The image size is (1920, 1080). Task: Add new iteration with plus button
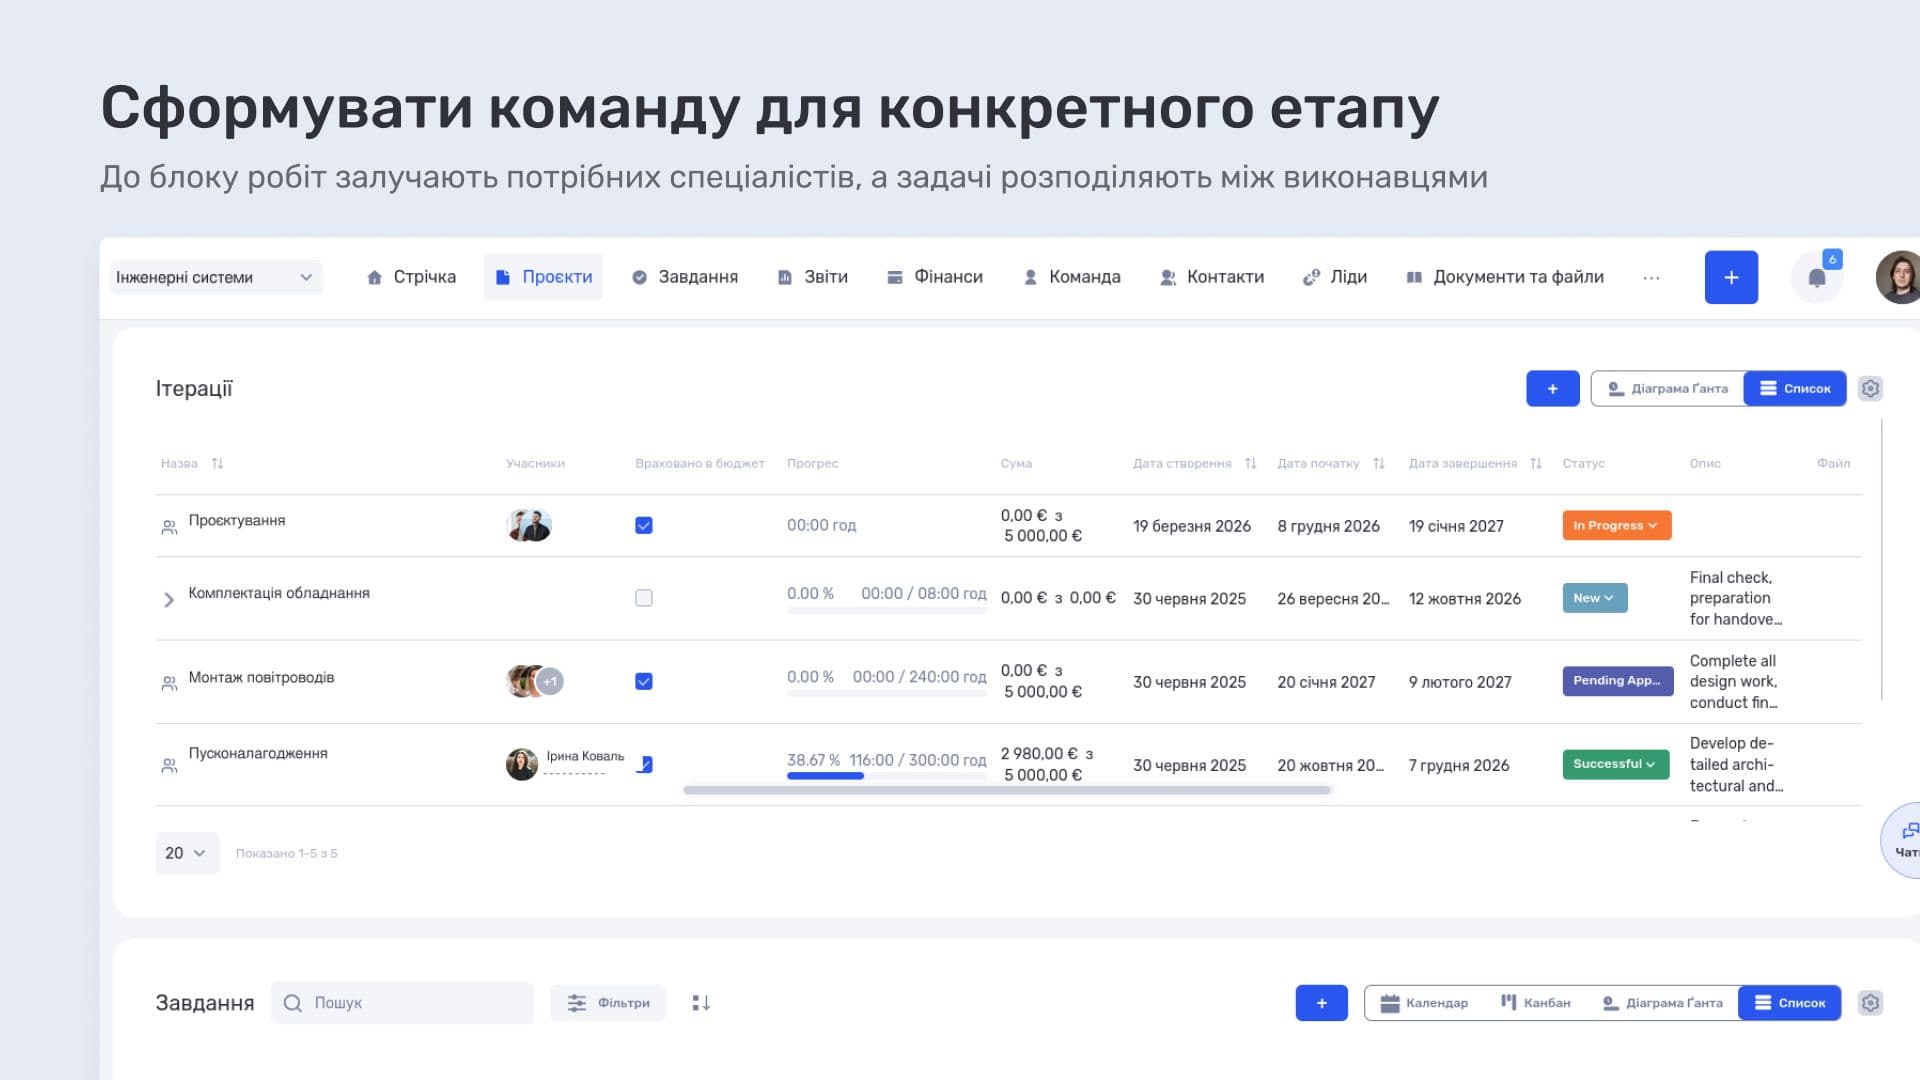[x=1552, y=389]
